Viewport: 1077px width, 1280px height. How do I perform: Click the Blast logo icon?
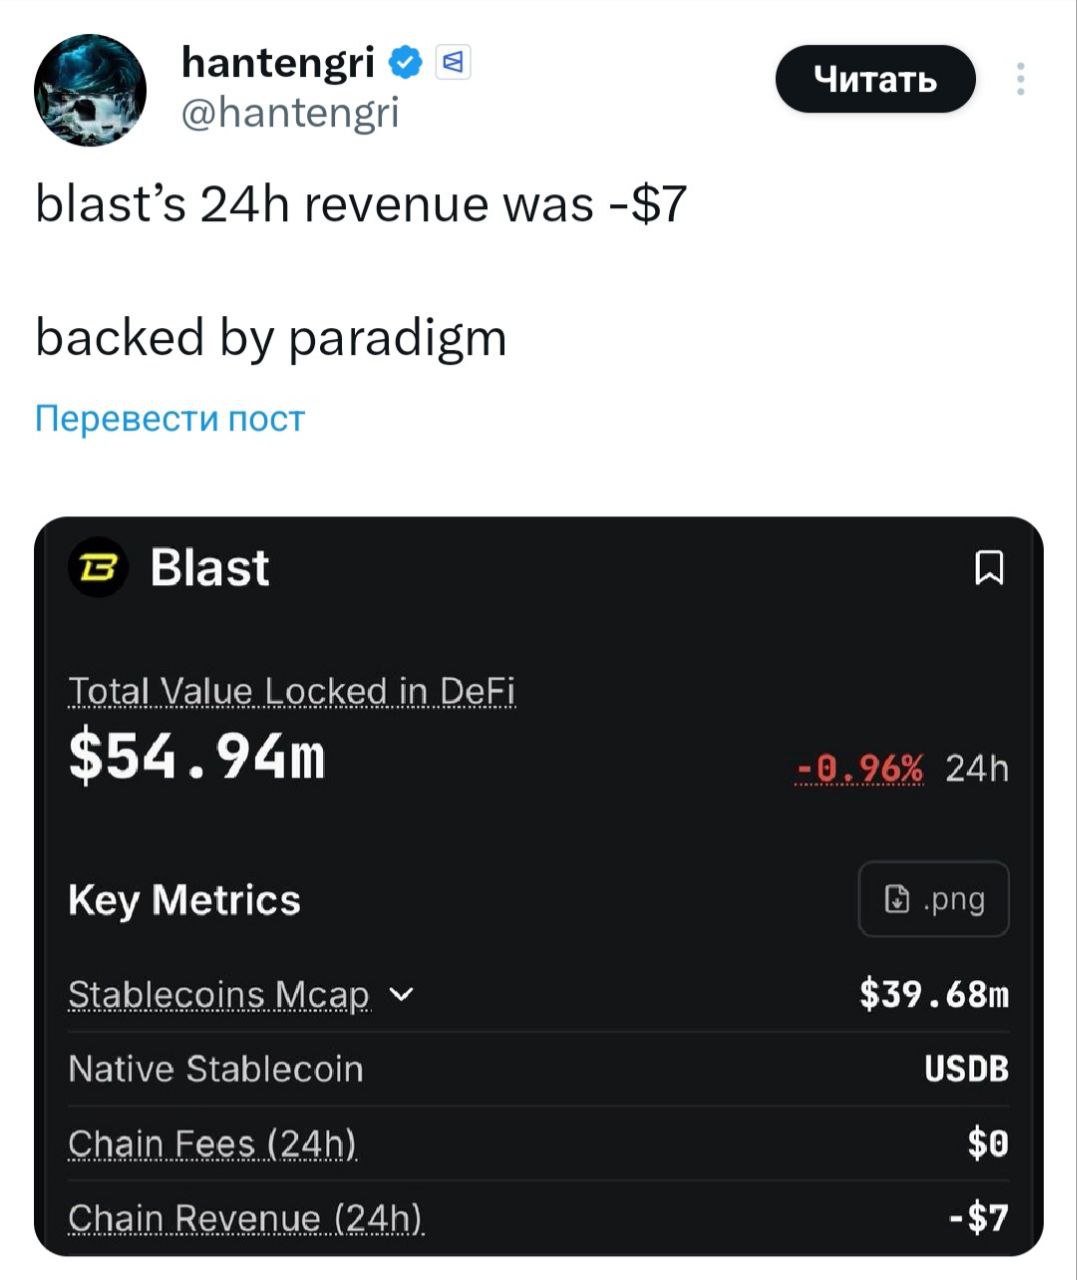click(97, 568)
